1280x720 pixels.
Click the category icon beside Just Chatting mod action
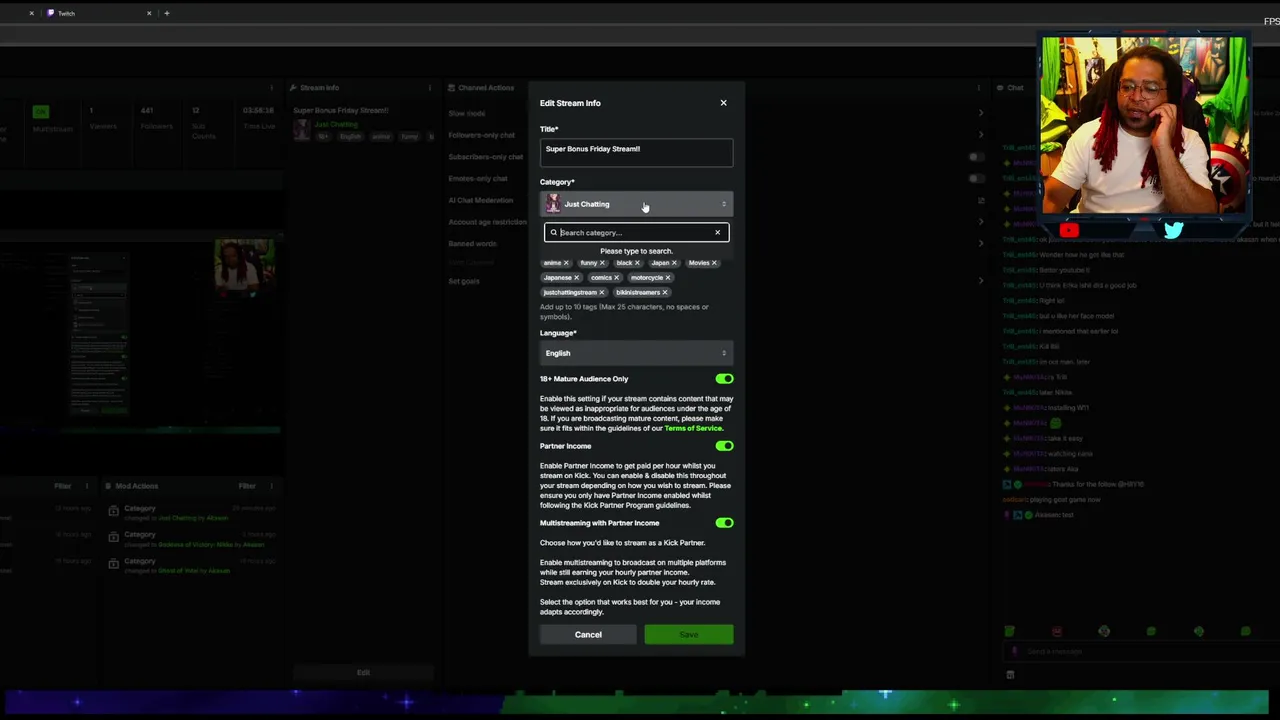pos(114,511)
